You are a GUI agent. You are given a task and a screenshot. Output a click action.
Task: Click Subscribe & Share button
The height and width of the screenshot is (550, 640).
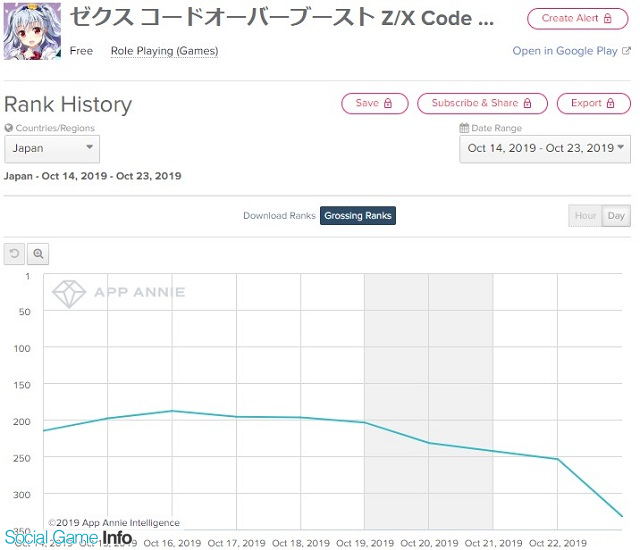click(482, 103)
